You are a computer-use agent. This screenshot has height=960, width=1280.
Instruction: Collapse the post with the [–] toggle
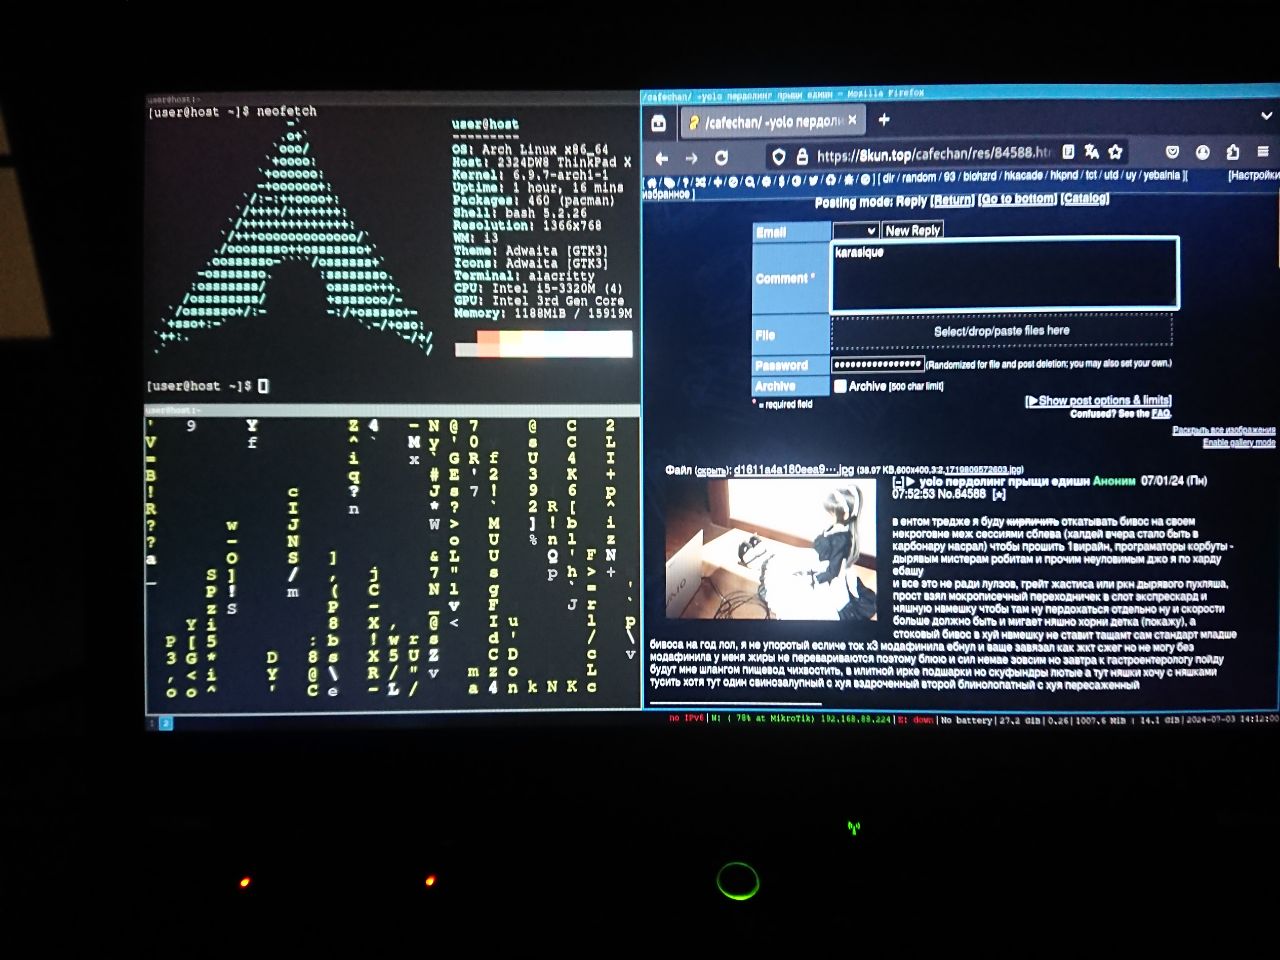pyautogui.click(x=898, y=482)
